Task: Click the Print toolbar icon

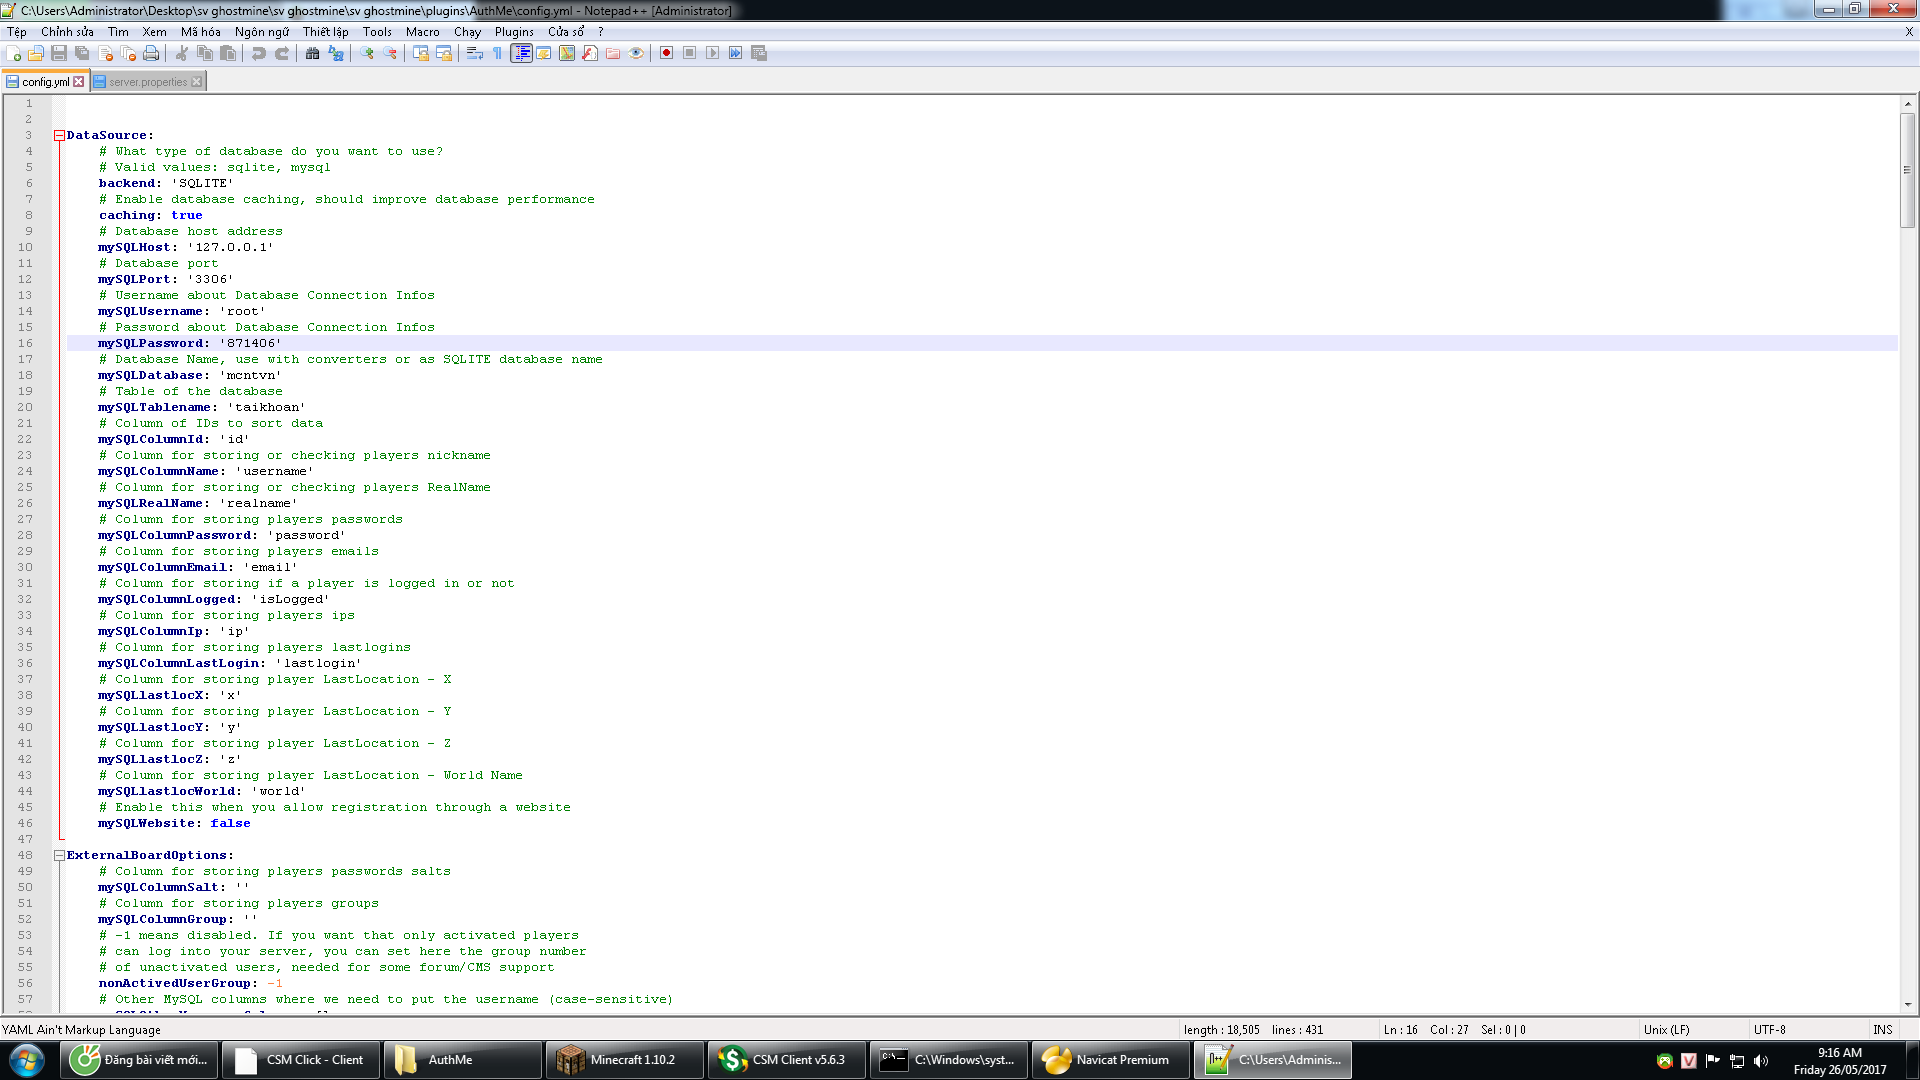Action: click(151, 53)
